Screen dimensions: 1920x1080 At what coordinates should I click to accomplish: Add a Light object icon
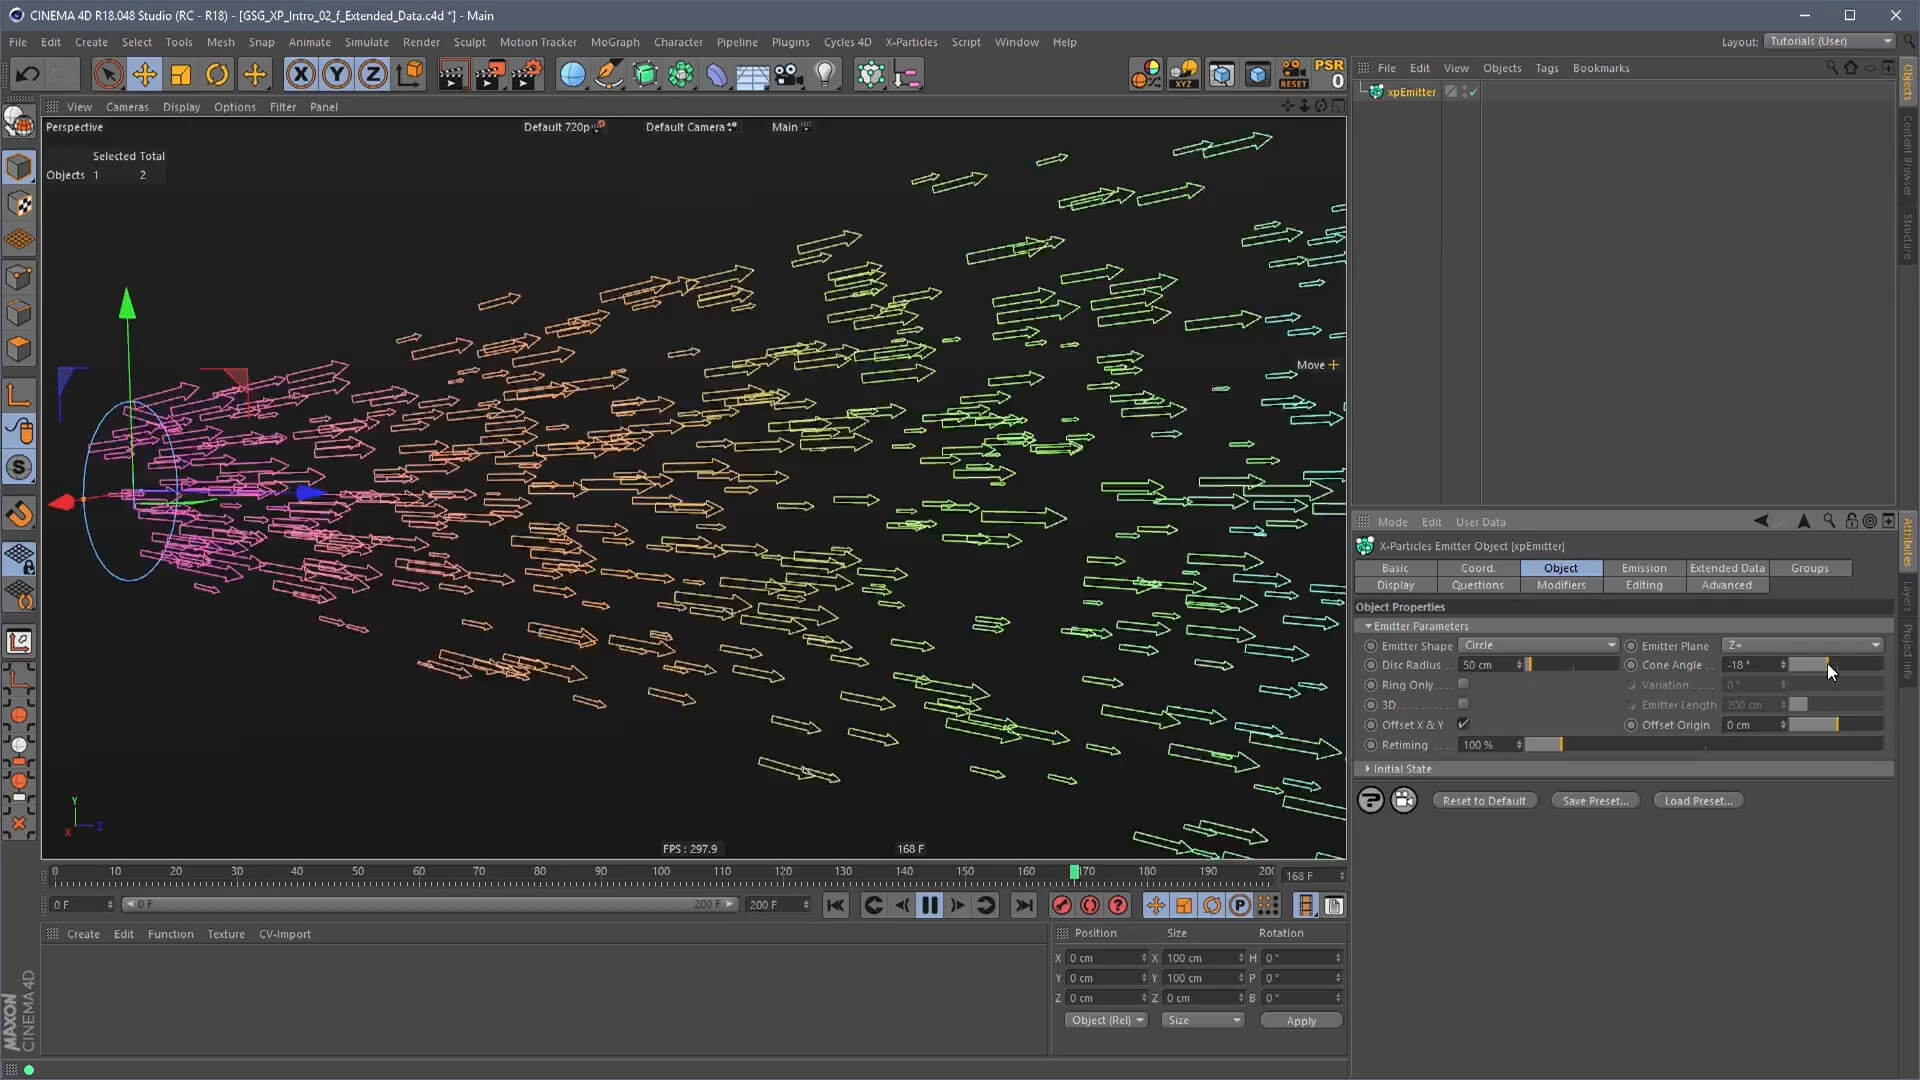825,74
